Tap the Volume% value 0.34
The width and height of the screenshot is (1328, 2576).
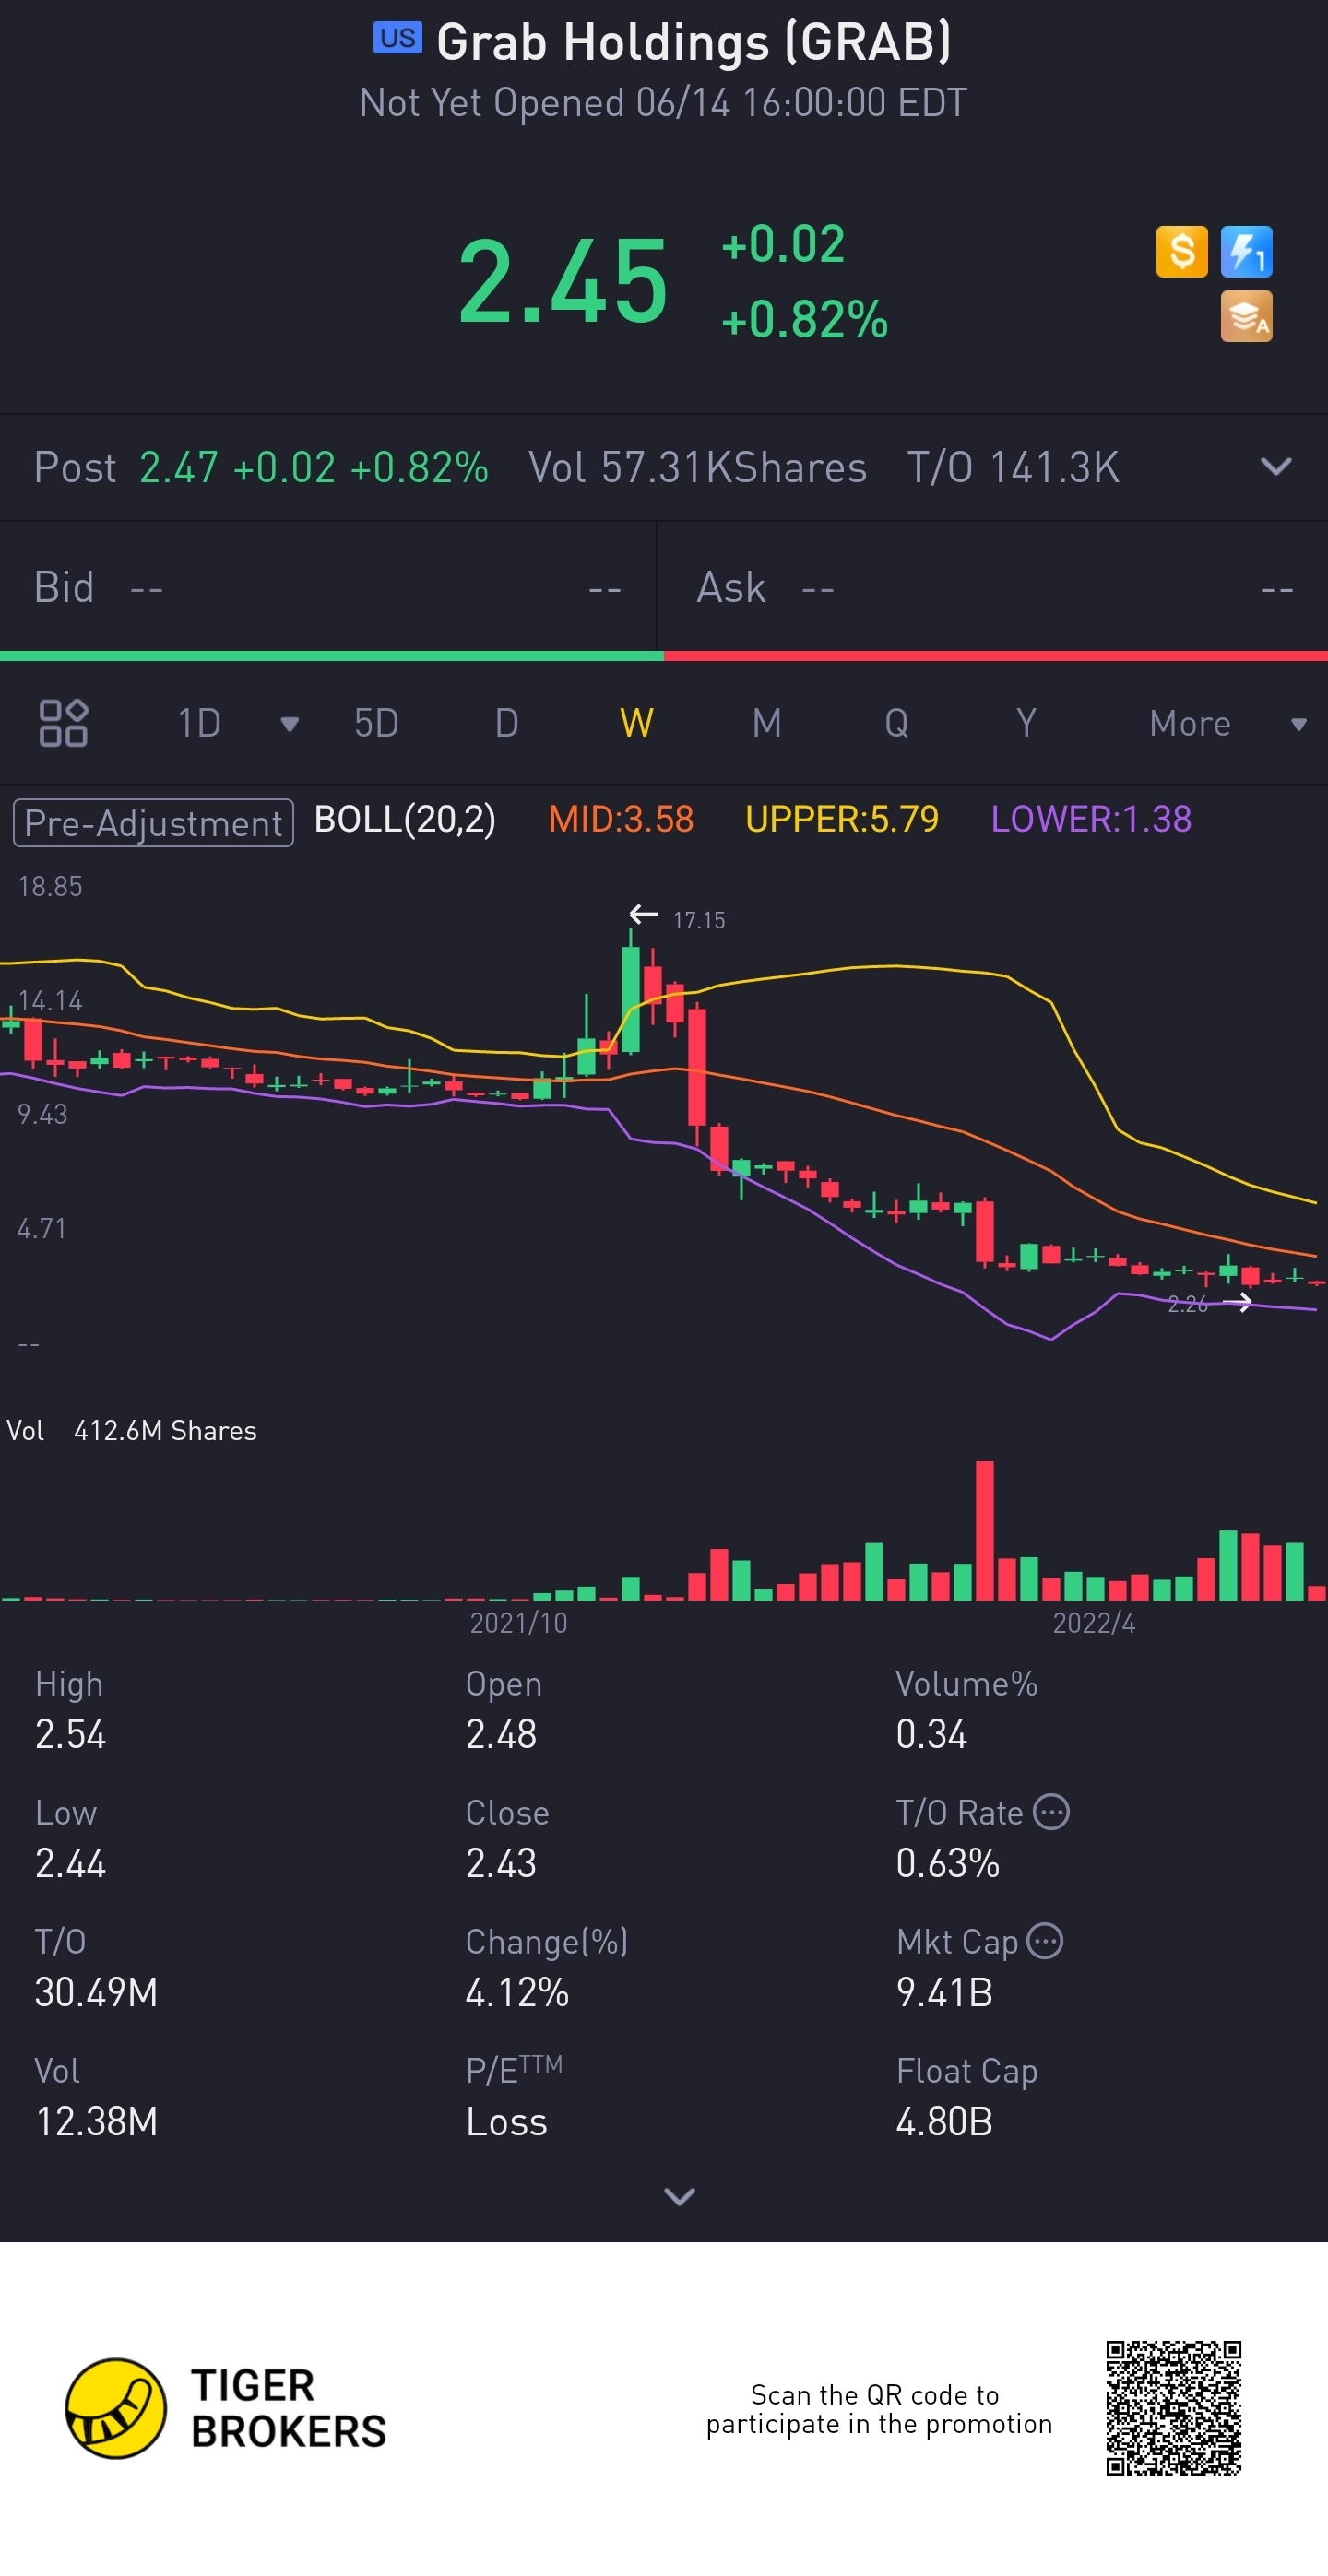932,1734
